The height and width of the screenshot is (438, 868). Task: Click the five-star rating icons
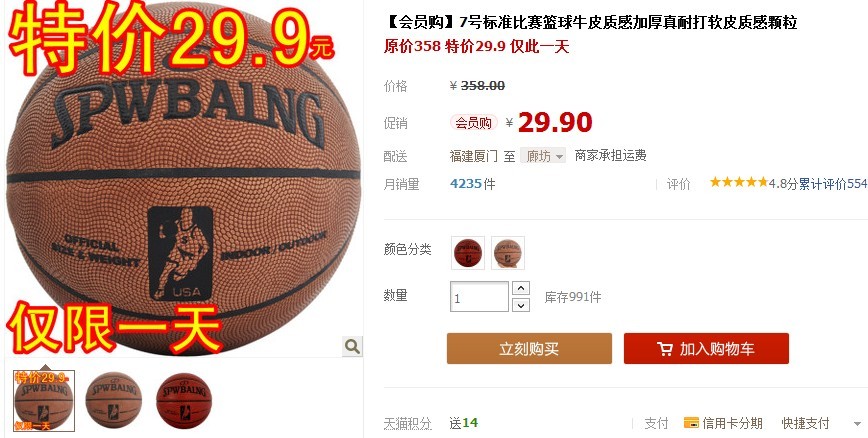click(x=739, y=182)
